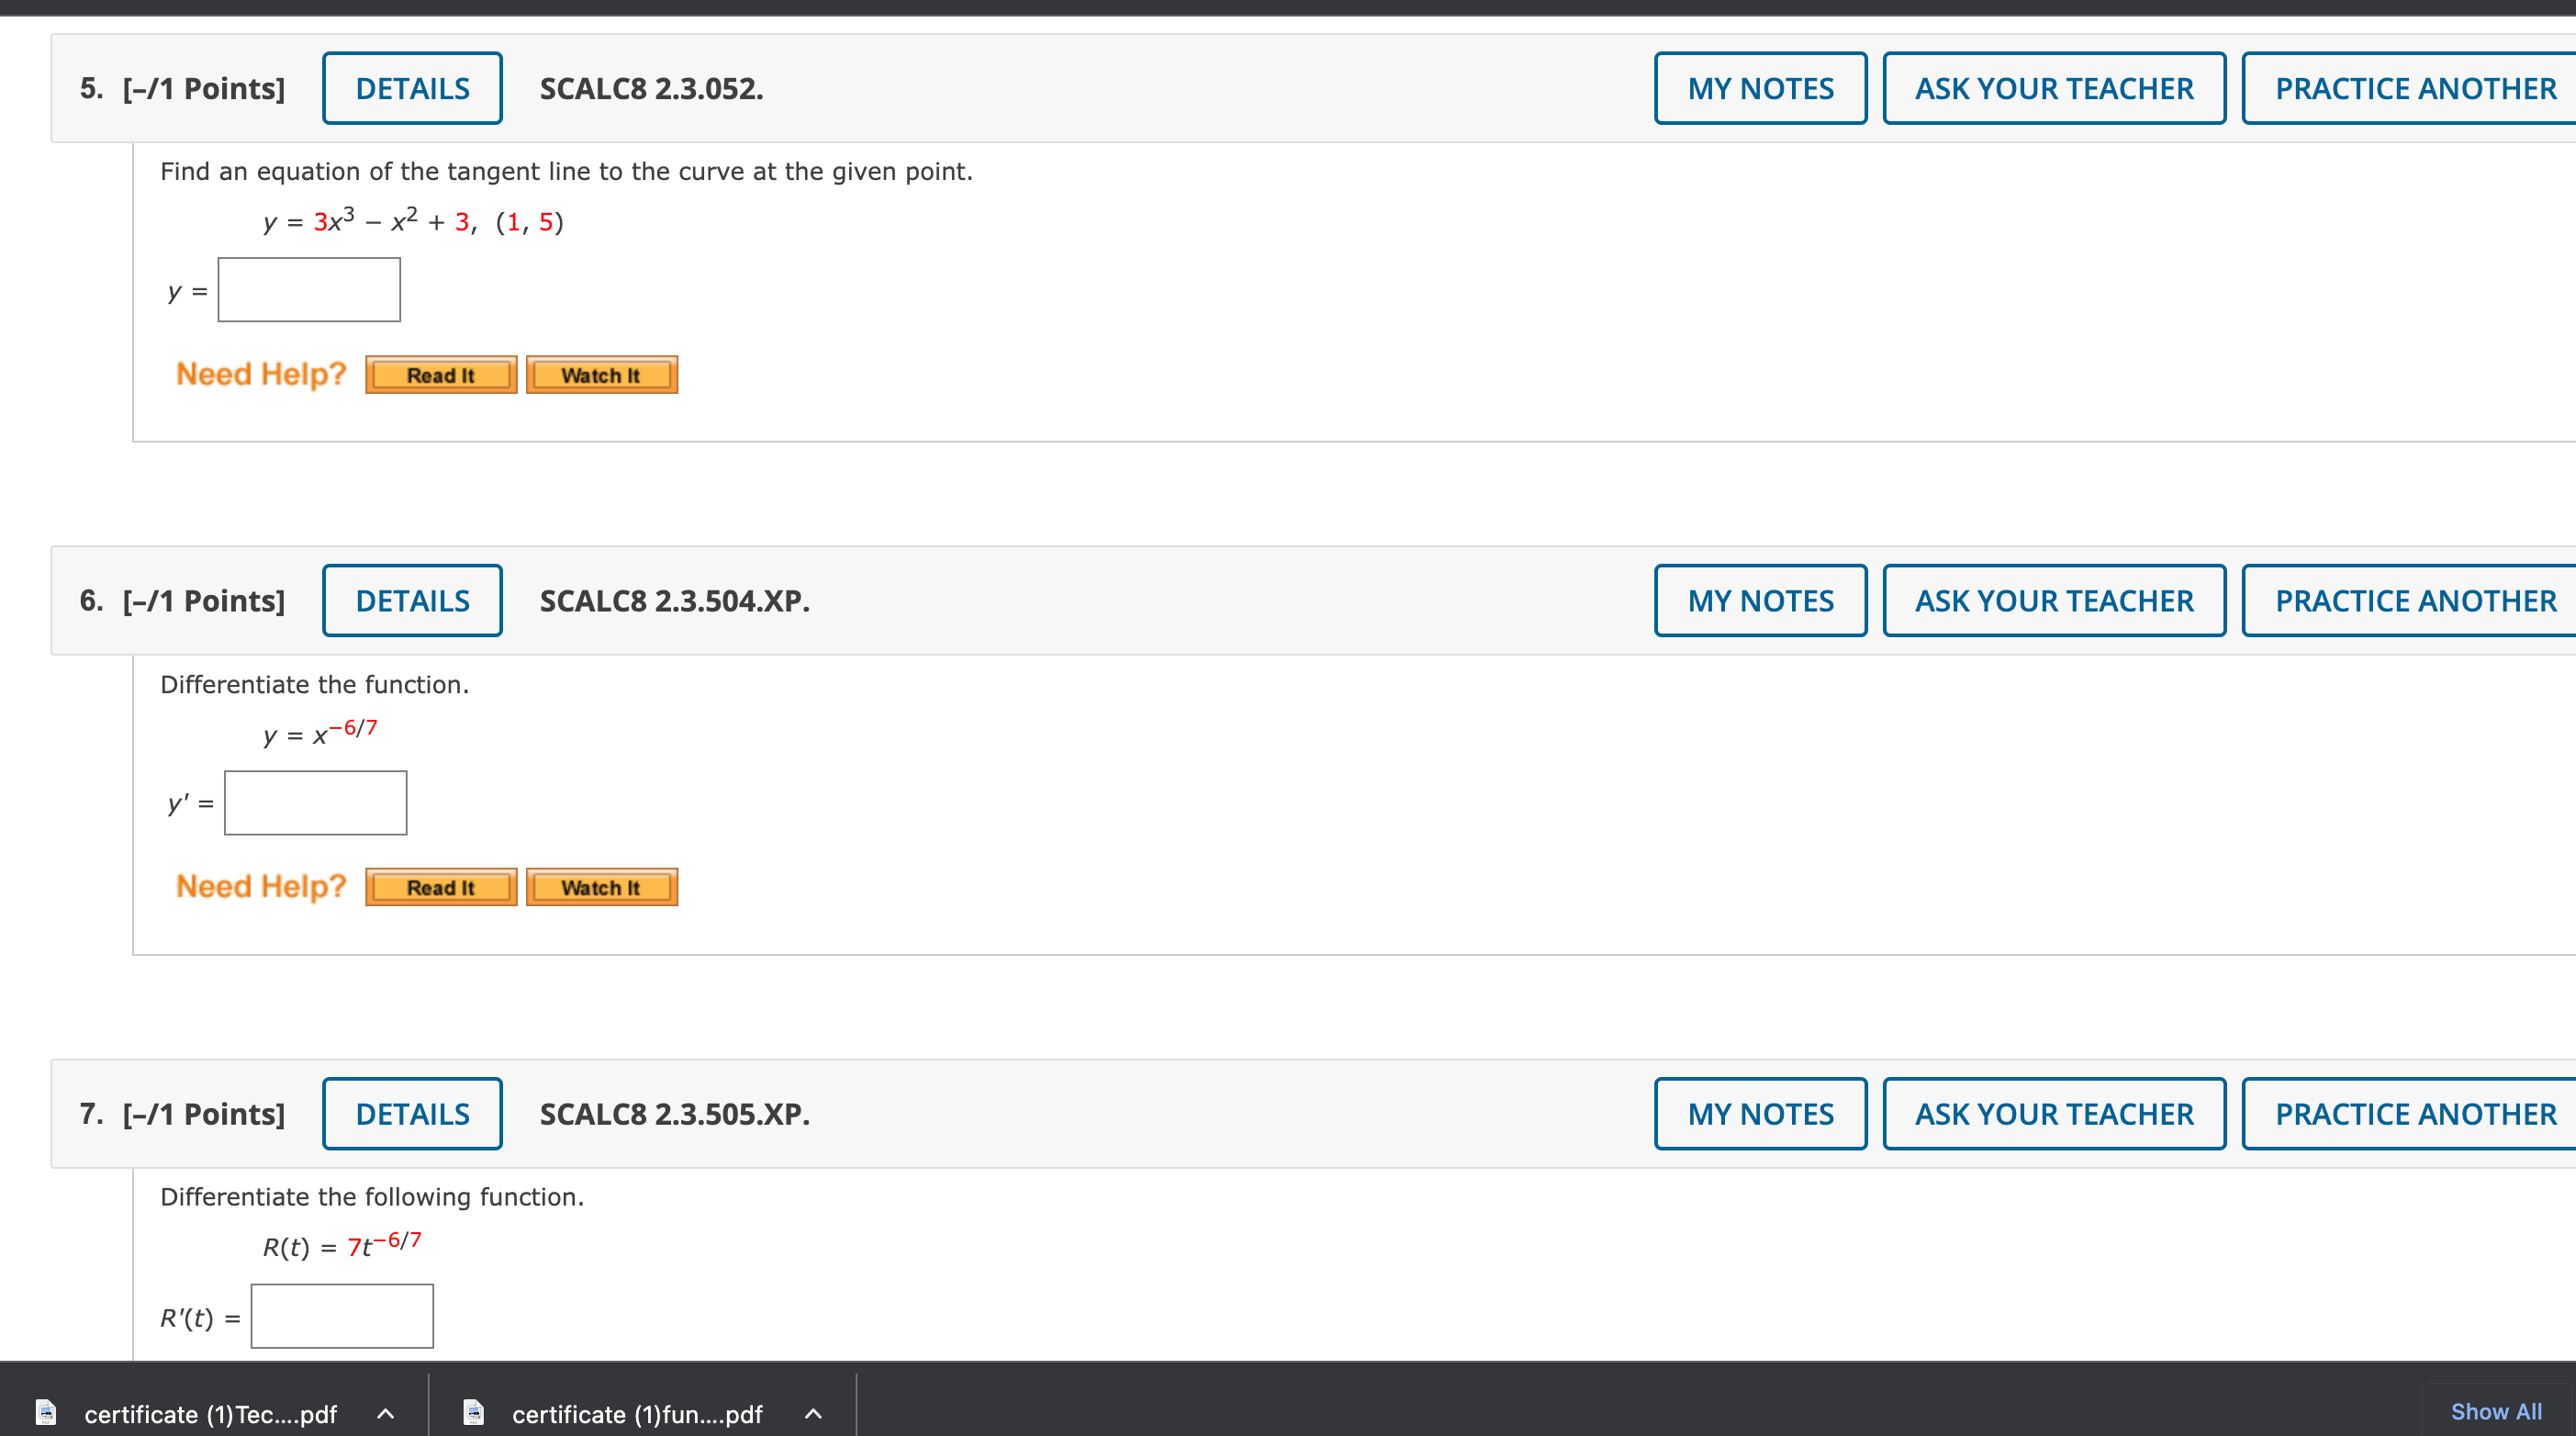This screenshot has width=2576, height=1436.
Task: Expand chevron next to certificate (1)fun....pdf
Action: pos(813,1413)
